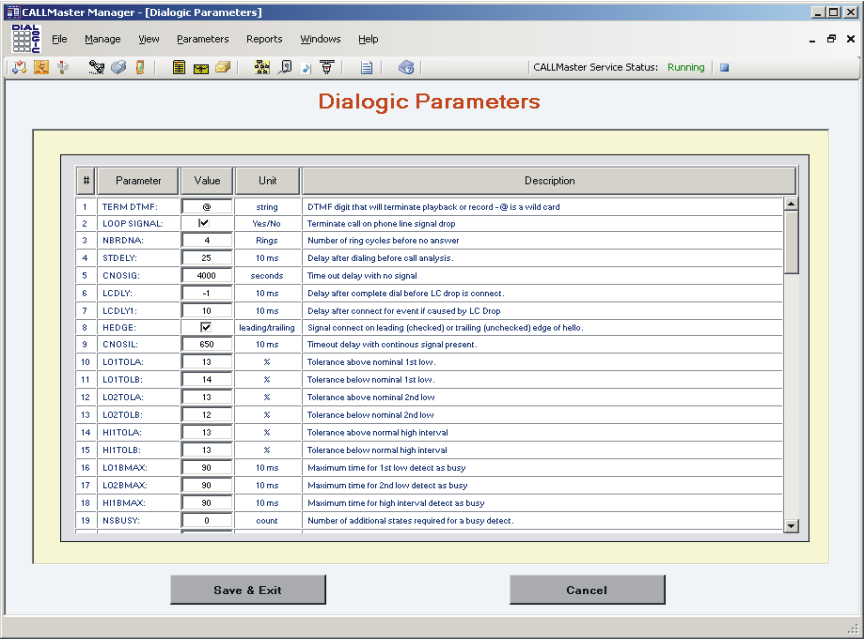865x639 pixels.
Task: Click the LCDLY1 value field
Action: point(207,311)
